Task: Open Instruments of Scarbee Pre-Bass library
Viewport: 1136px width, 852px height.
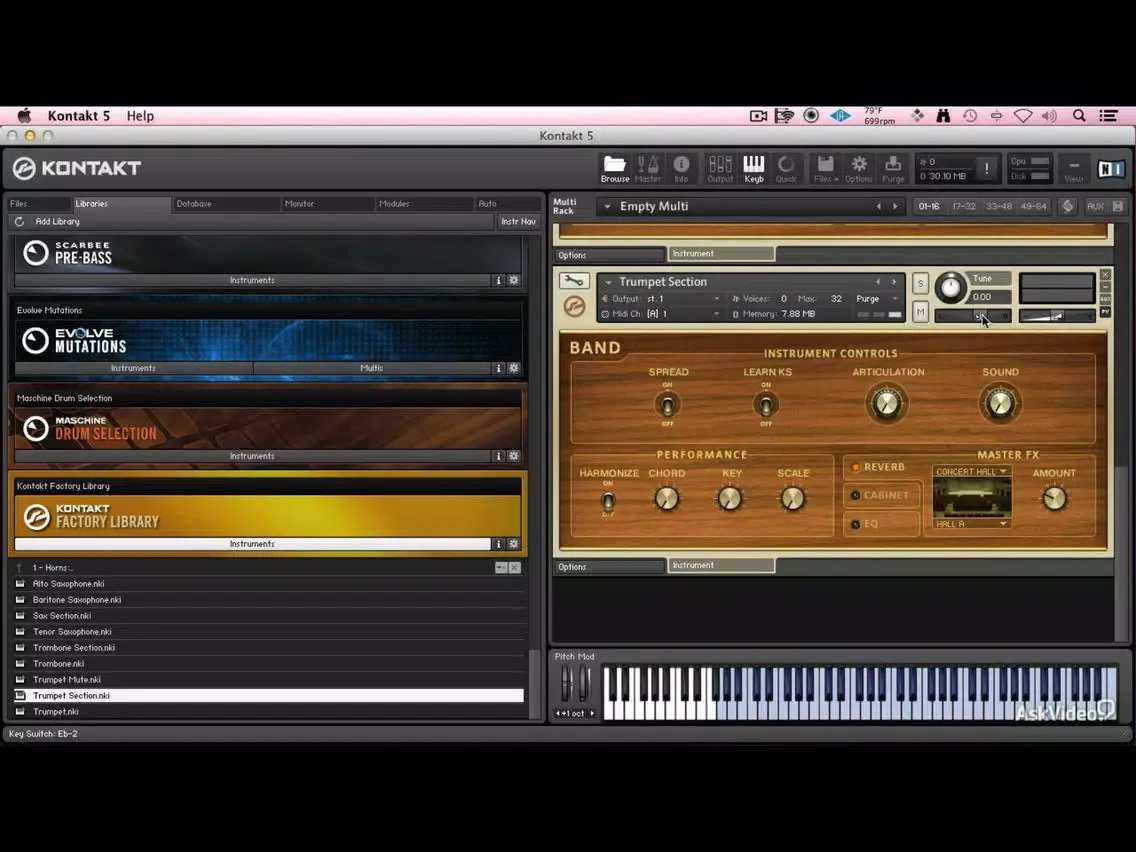Action: tap(252, 280)
